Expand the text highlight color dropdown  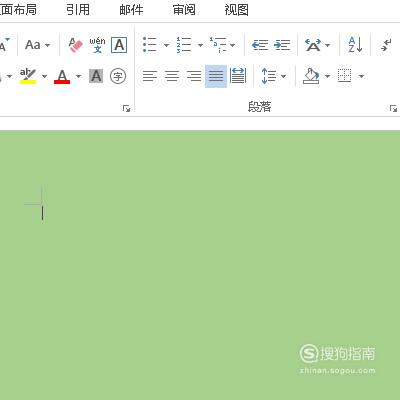pyautogui.click(x=44, y=76)
